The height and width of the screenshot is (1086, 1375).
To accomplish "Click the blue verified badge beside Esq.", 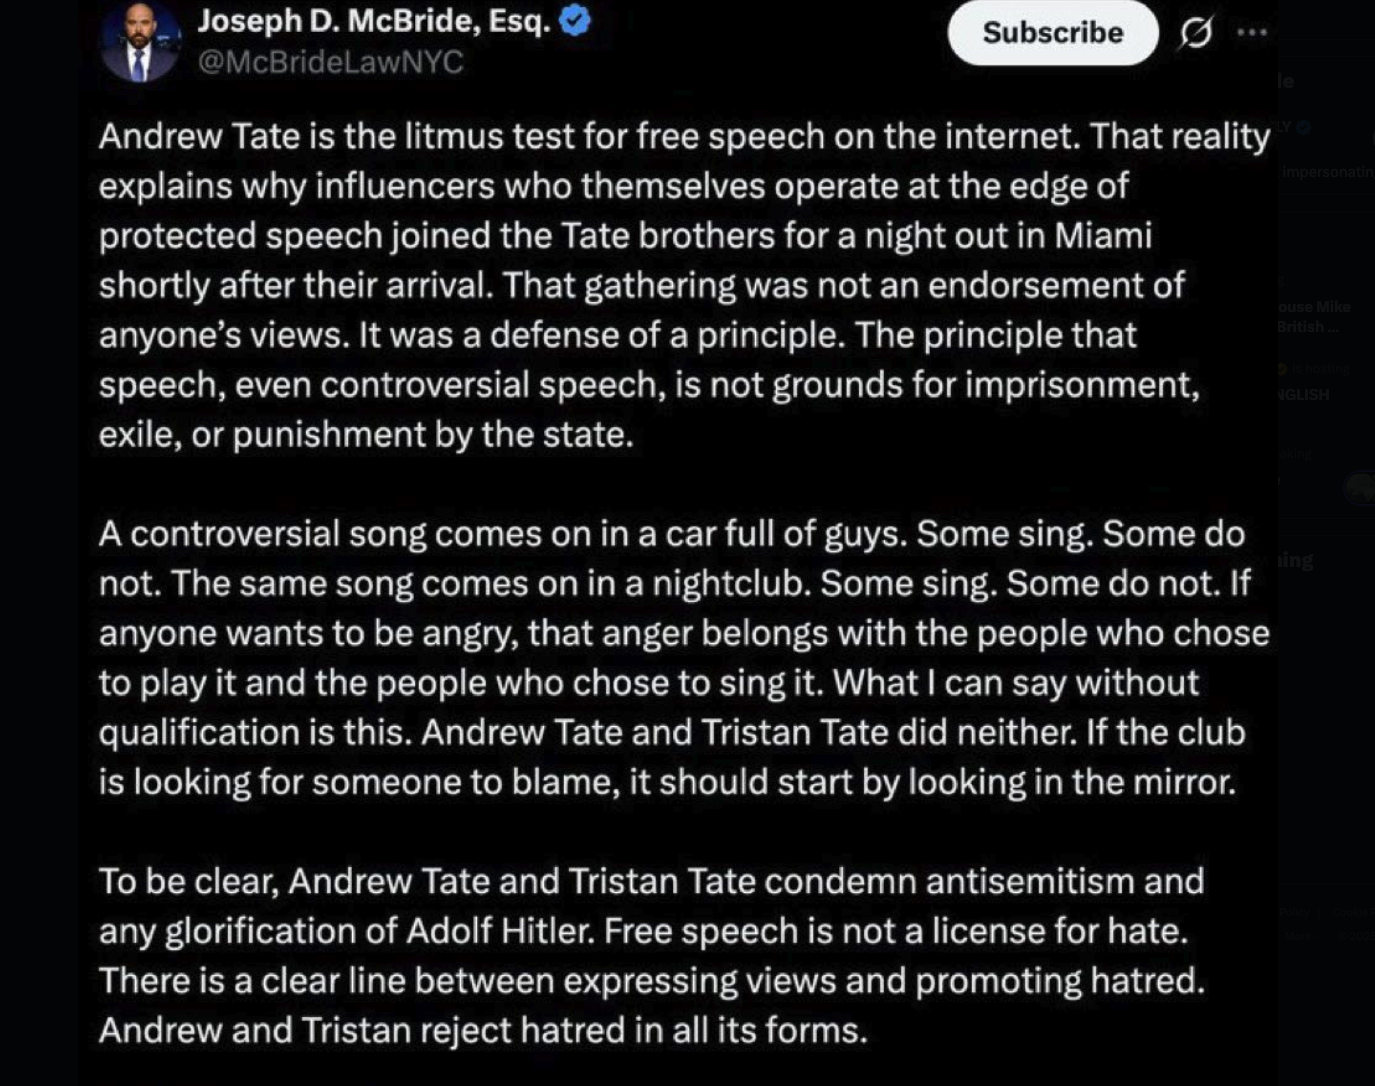I will pyautogui.click(x=575, y=20).
